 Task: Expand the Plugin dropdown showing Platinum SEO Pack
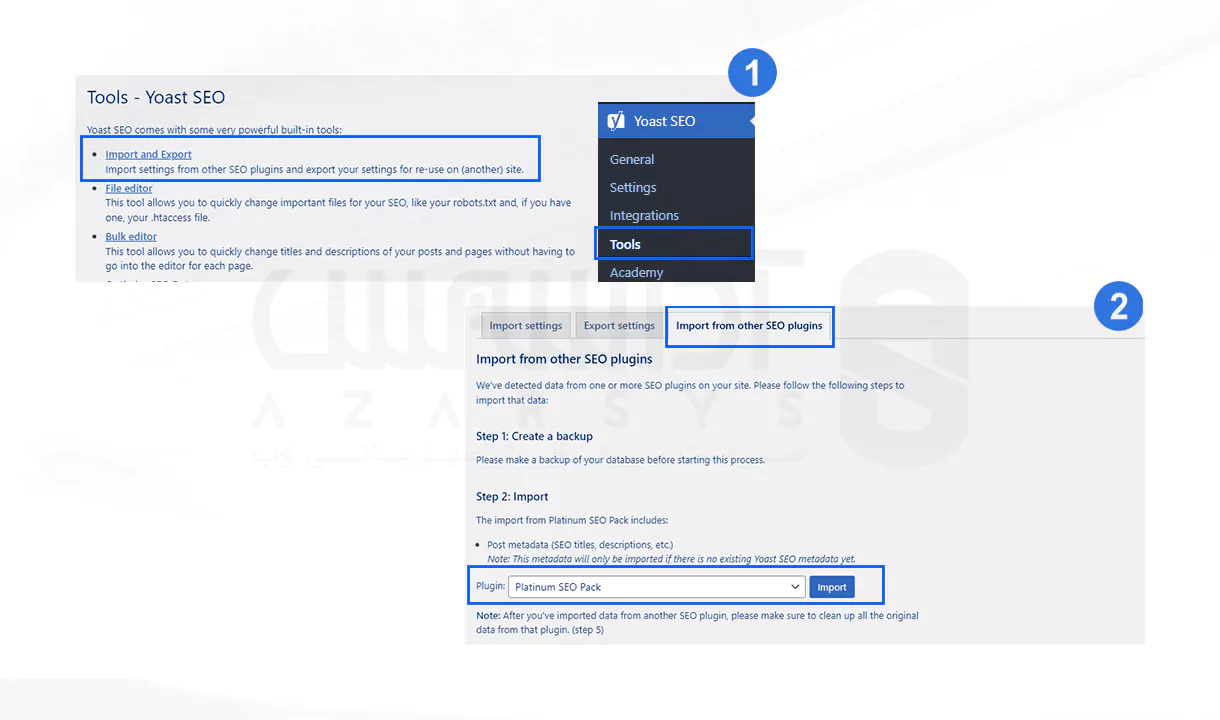(x=656, y=587)
